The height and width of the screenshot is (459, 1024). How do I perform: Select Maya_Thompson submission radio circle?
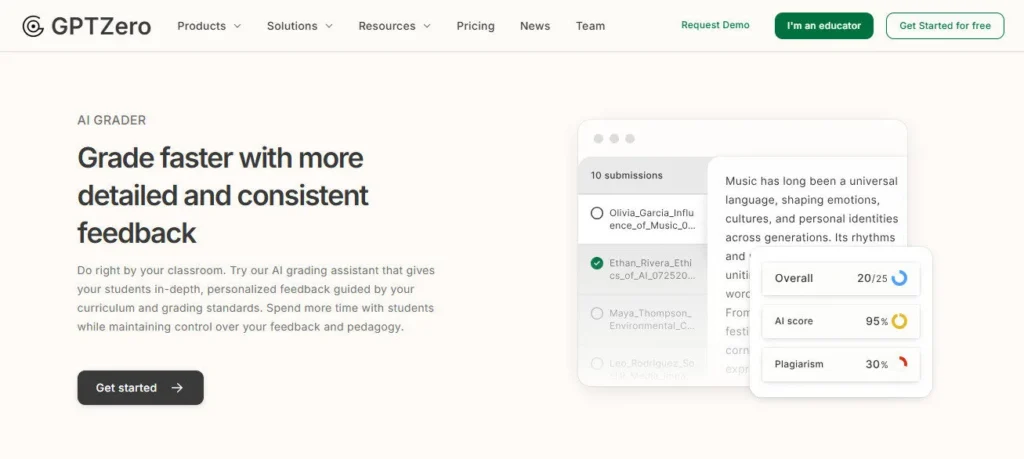tap(597, 313)
